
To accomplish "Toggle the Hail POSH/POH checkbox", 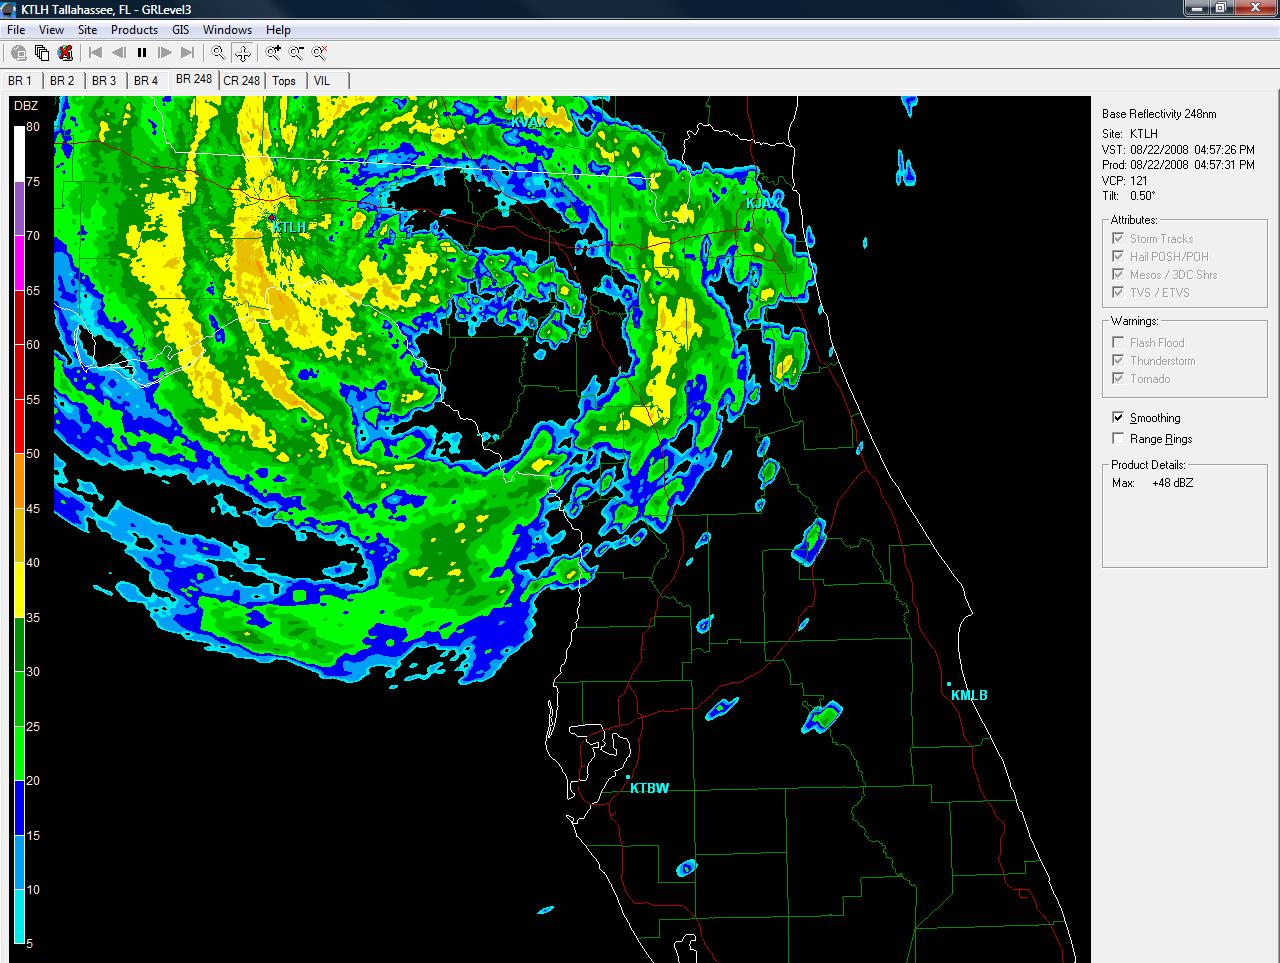I will click(1118, 256).
